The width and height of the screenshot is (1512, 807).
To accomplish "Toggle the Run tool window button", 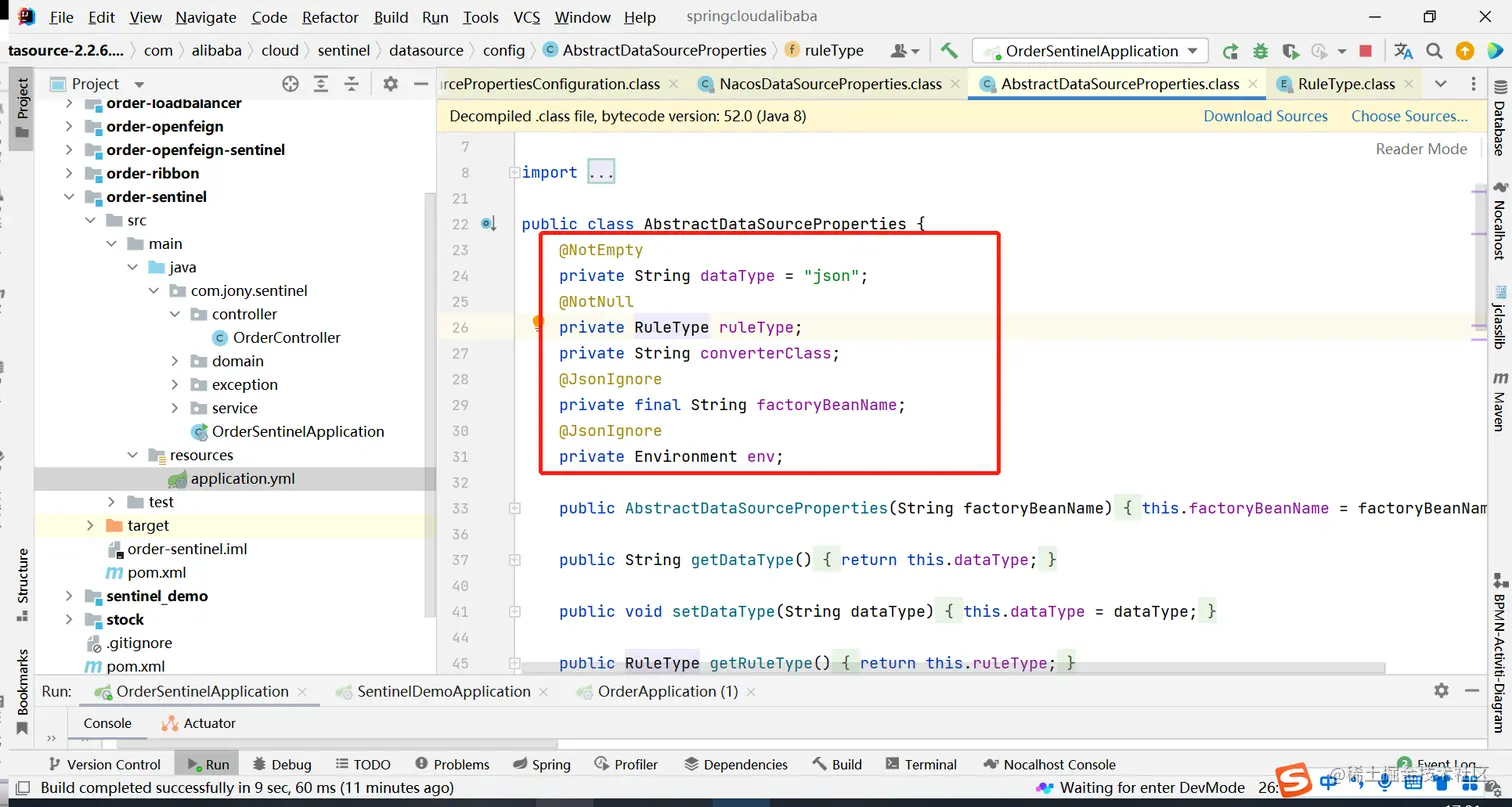I will (x=208, y=764).
